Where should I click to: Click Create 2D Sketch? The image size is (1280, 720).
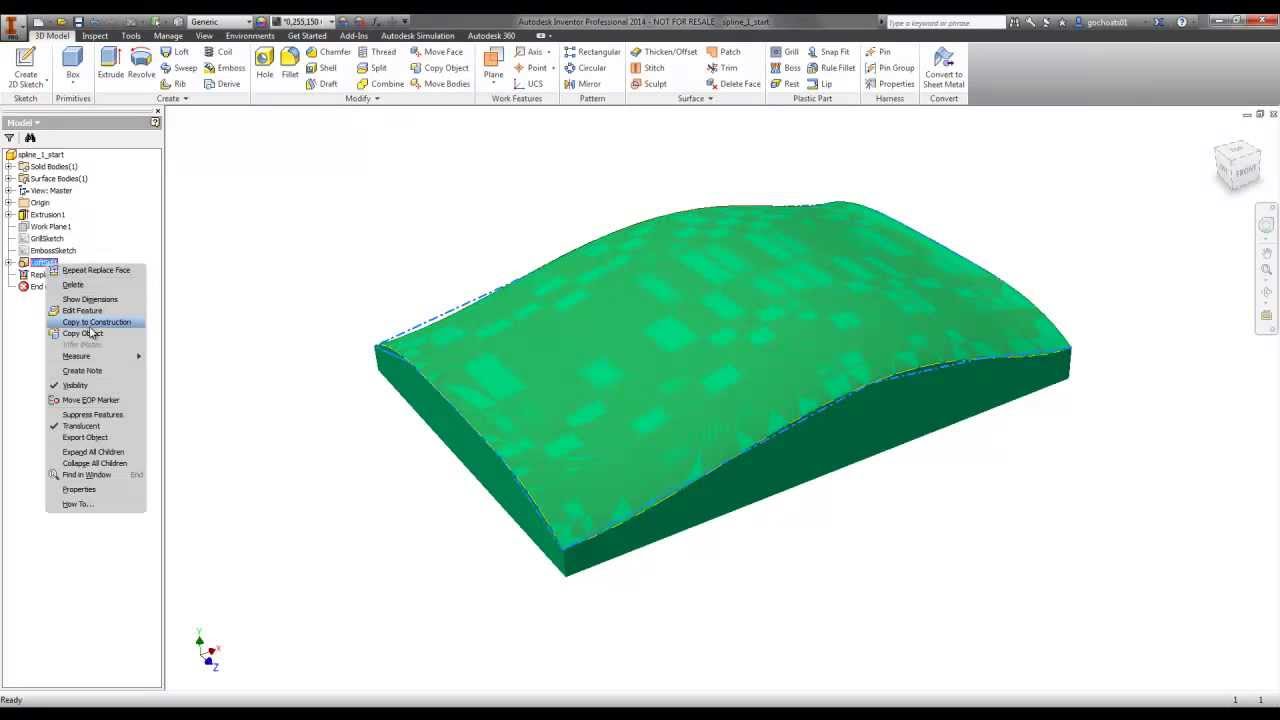click(x=26, y=68)
